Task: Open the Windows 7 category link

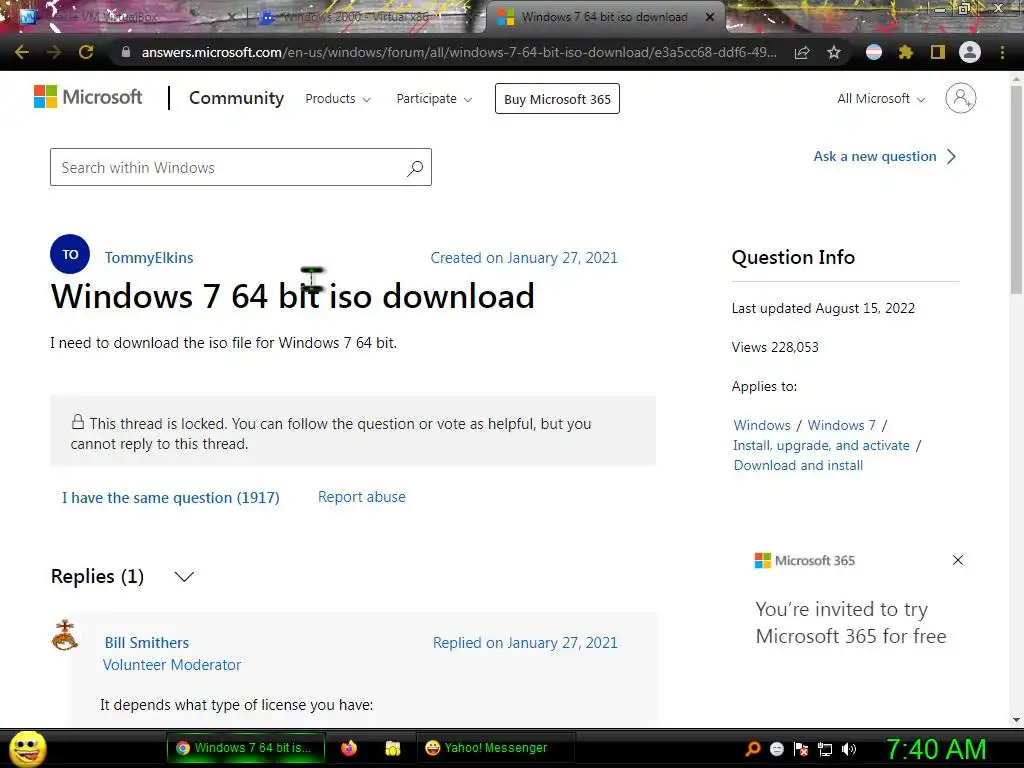Action: point(842,425)
